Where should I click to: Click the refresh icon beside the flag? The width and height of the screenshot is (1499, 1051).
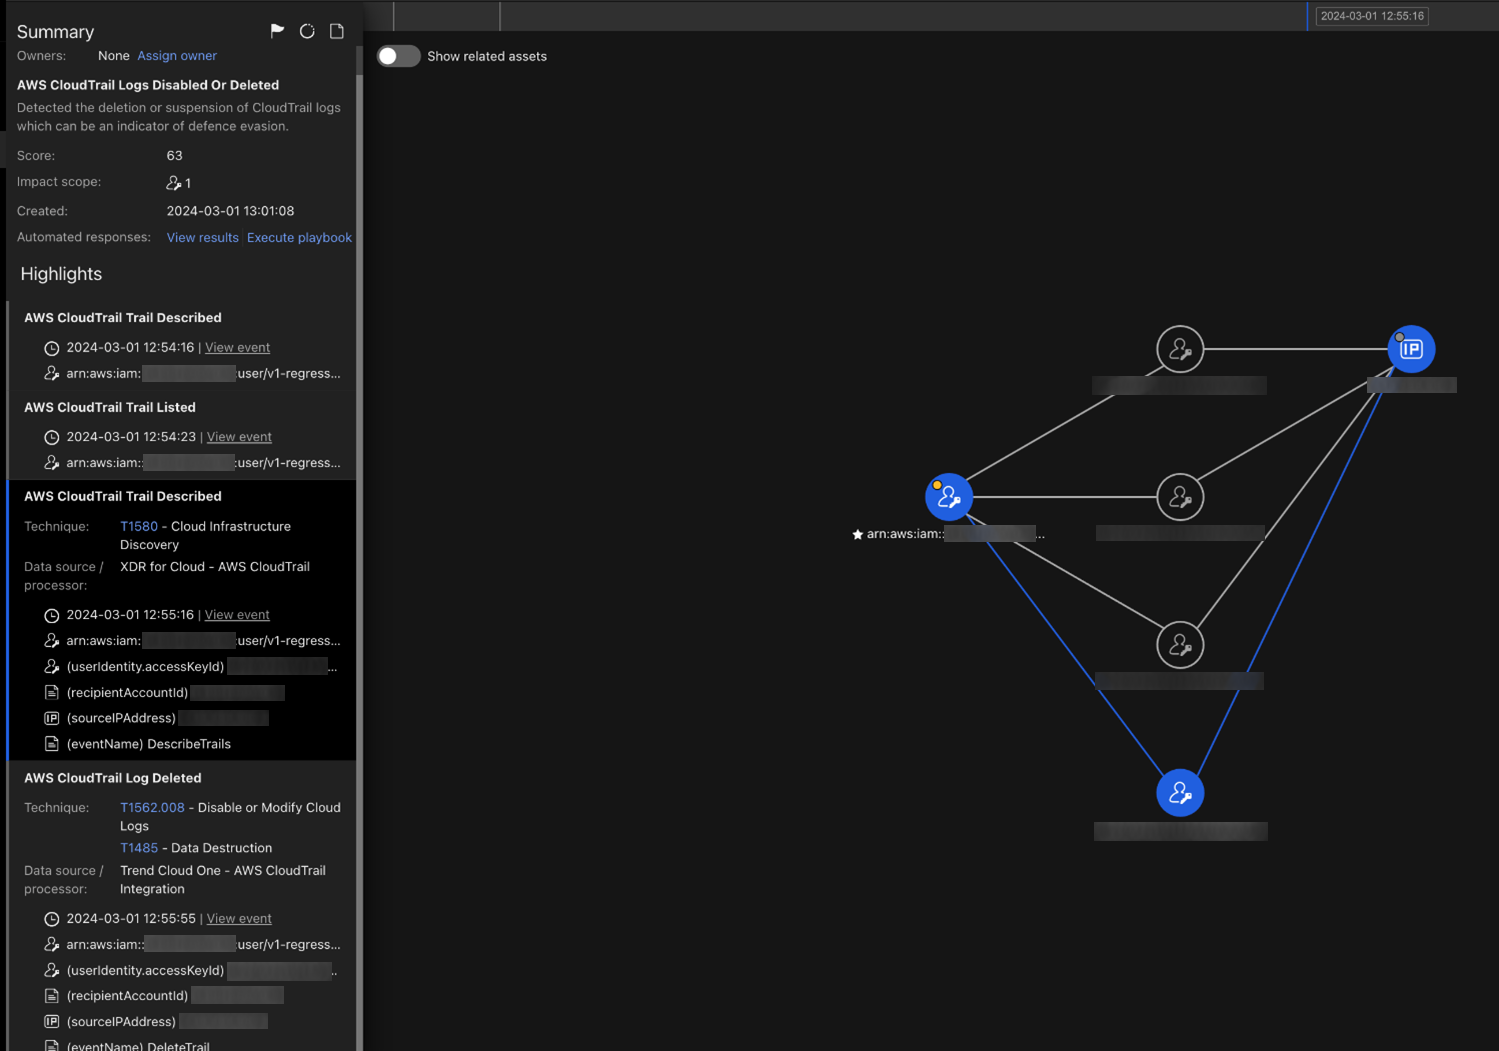307,31
